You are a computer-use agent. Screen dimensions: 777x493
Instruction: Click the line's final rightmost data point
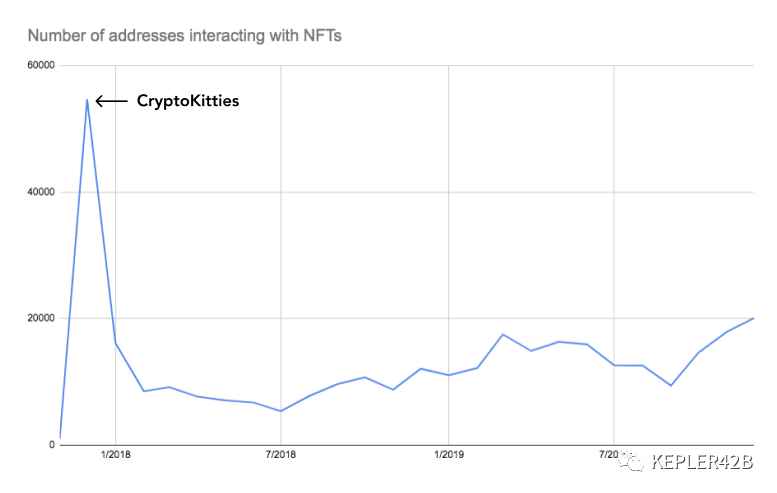point(753,318)
